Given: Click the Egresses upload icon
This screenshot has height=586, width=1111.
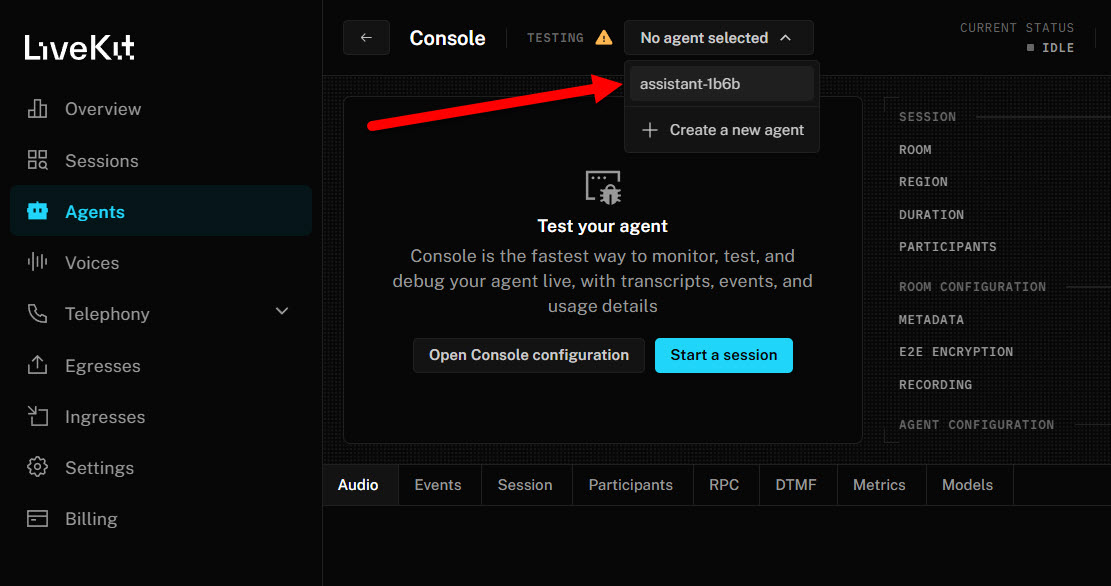Looking at the screenshot, I should [38, 365].
